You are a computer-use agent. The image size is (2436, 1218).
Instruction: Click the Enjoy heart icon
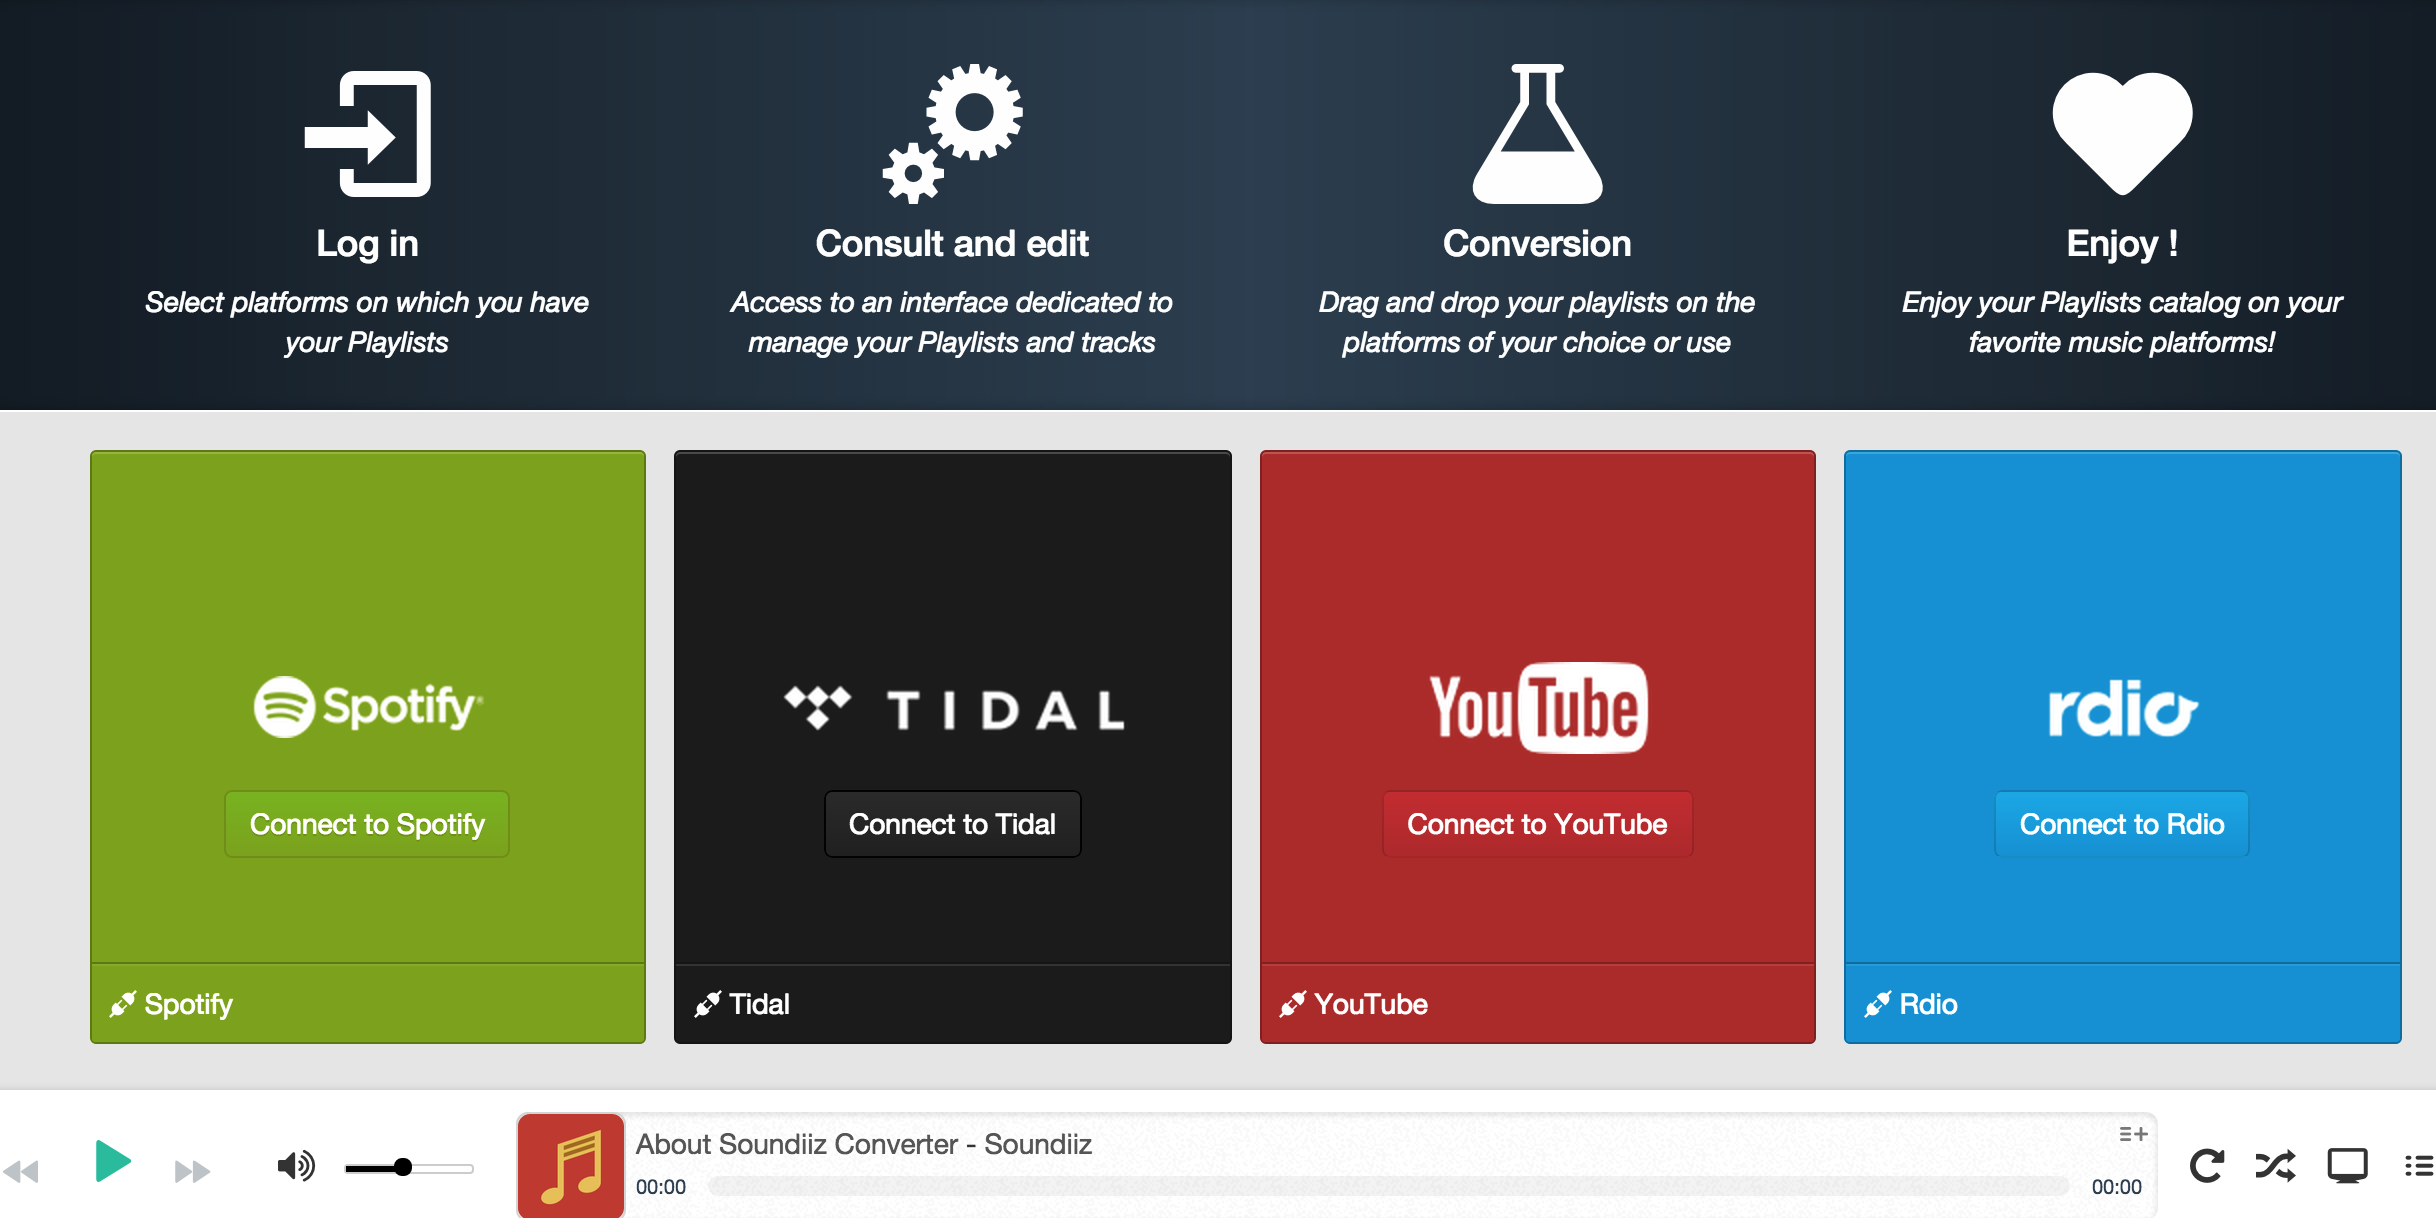(x=2122, y=134)
